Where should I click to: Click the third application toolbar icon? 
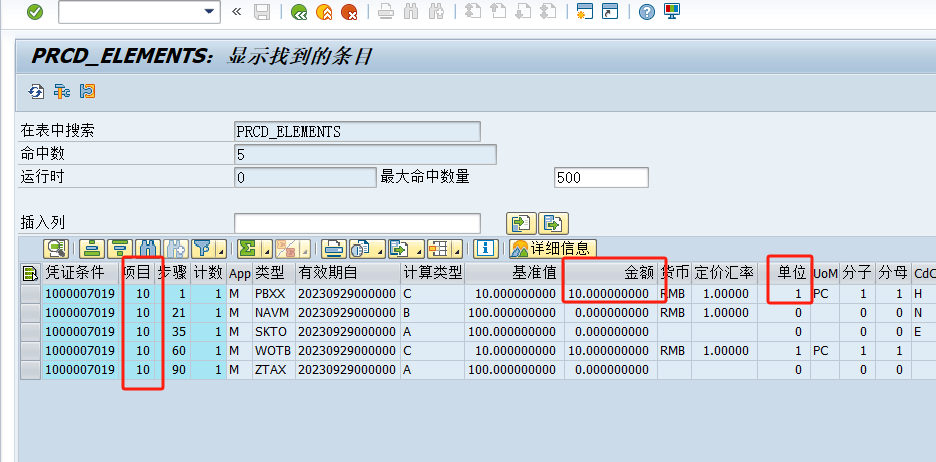(88, 91)
